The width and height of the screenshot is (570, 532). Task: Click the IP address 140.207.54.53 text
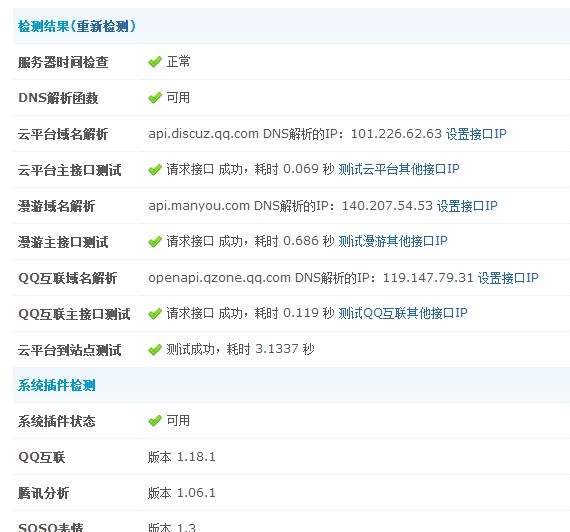387,206
